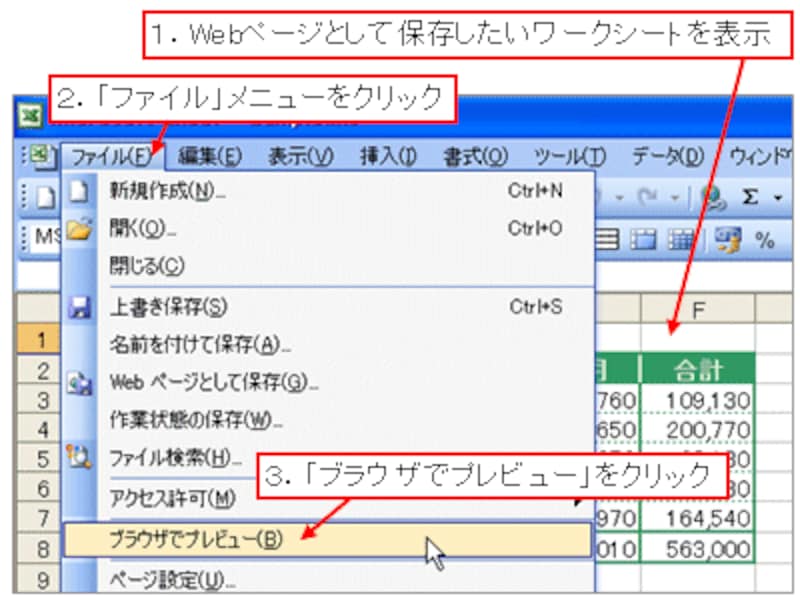Click the new document icon in File menu
Image resolution: width=800 pixels, height=600 pixels.
click(79, 192)
